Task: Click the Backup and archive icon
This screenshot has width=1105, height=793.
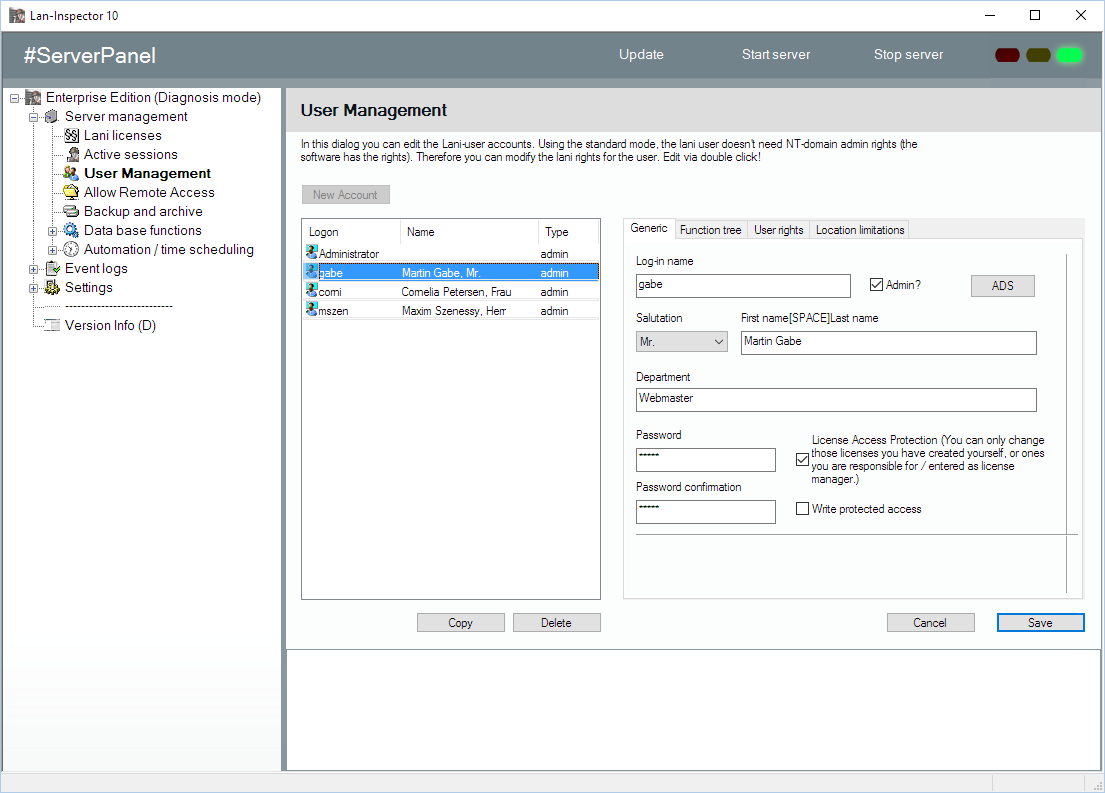Action: [x=72, y=211]
